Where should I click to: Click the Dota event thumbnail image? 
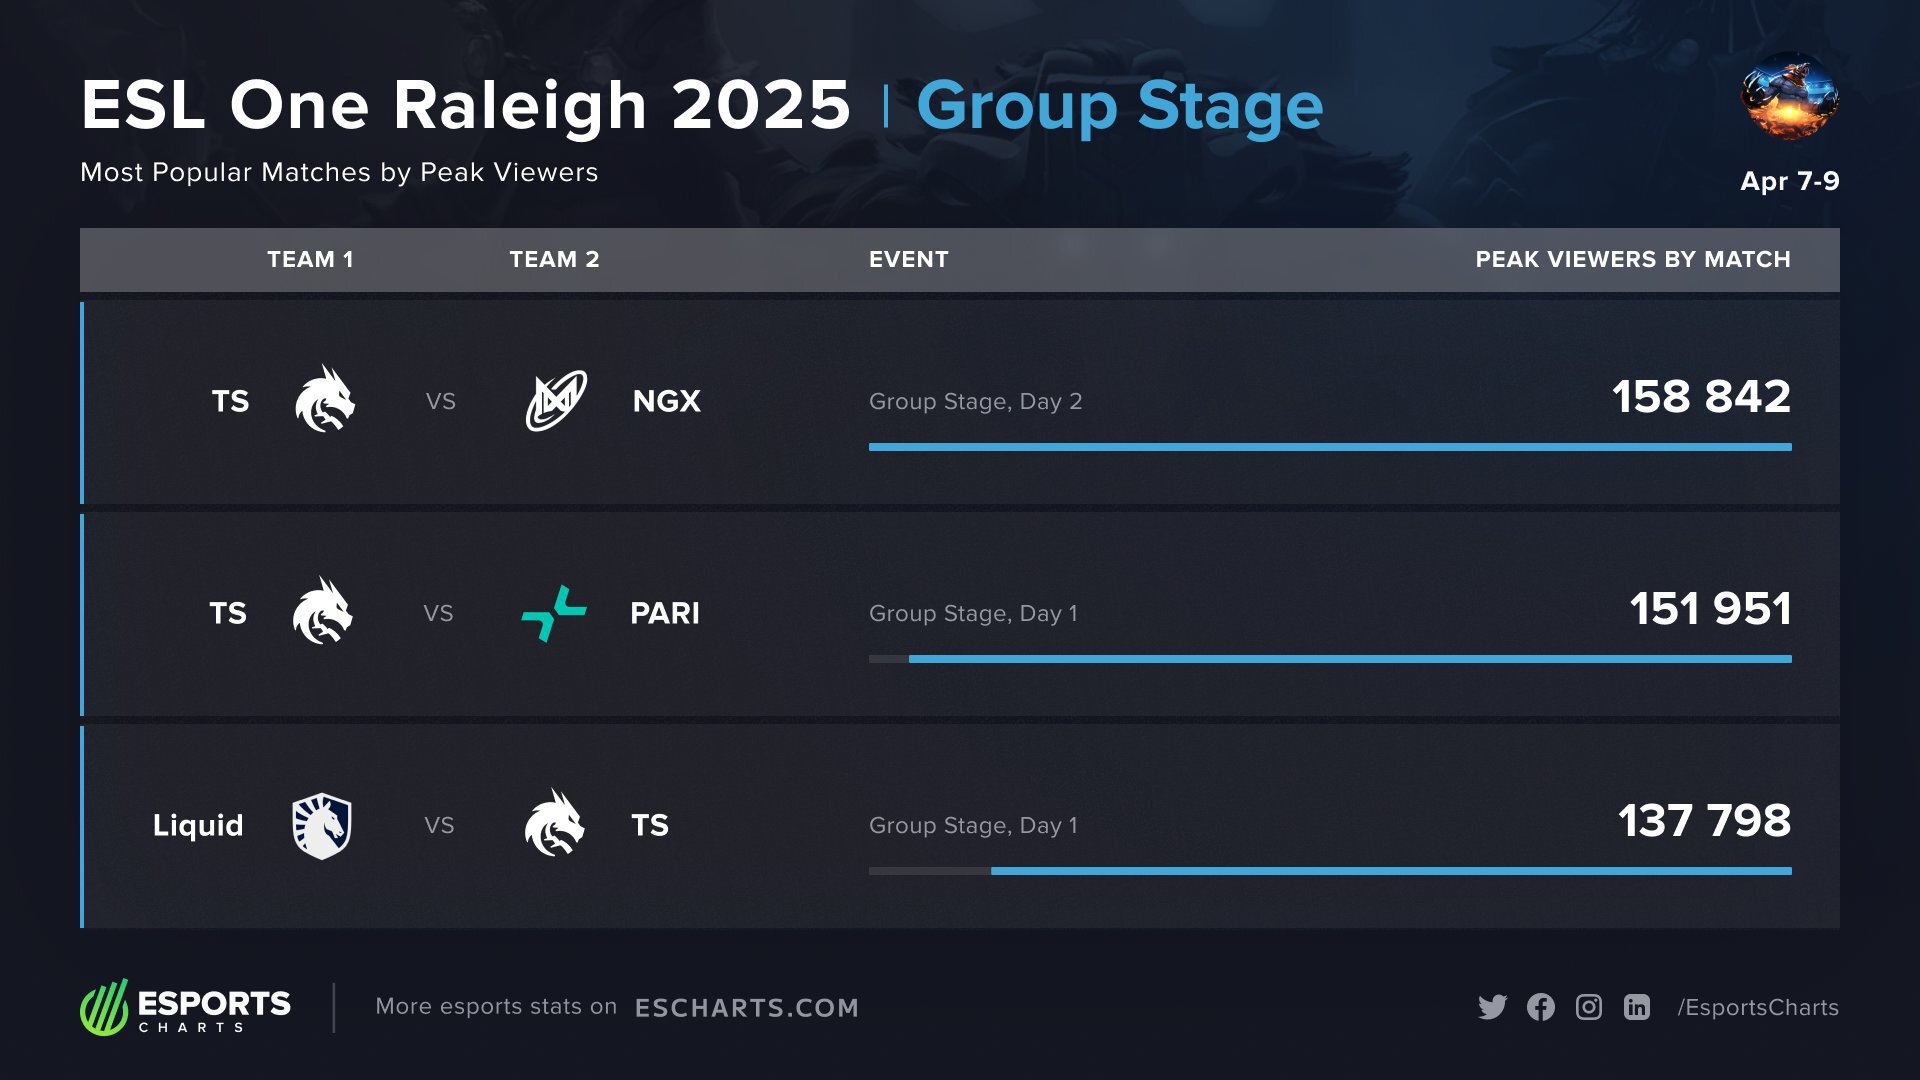click(1789, 97)
